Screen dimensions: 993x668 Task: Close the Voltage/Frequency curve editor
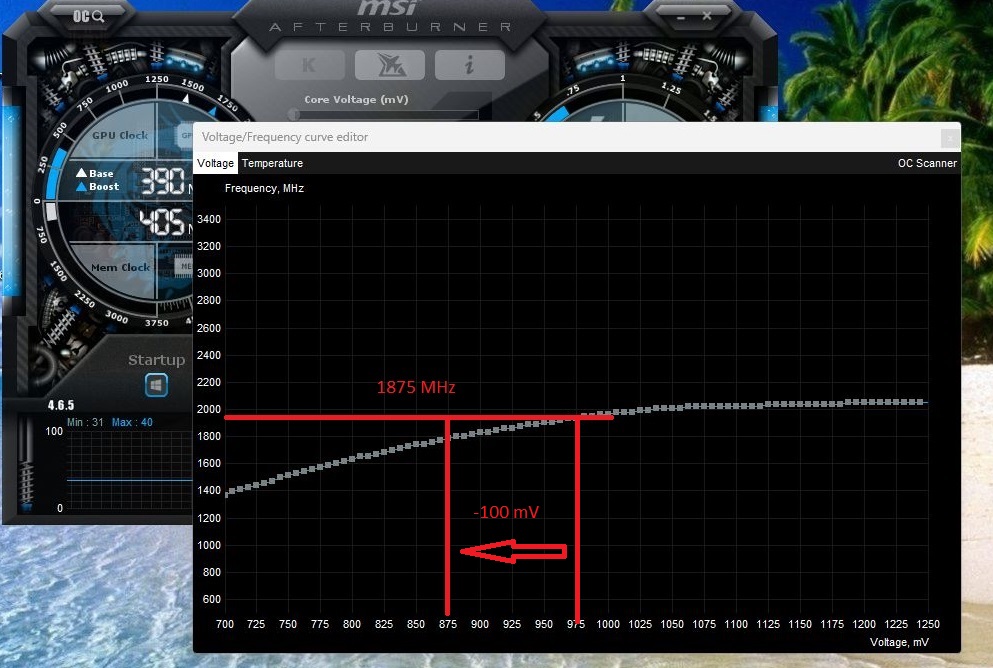pos(949,137)
